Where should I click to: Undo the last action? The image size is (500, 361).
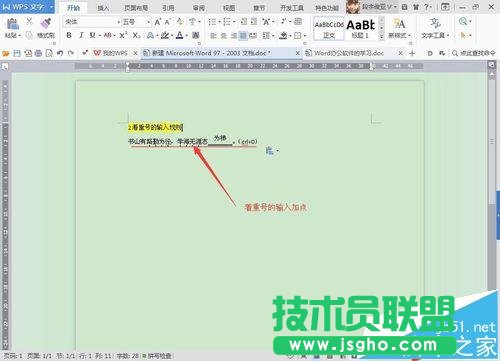coord(60,53)
